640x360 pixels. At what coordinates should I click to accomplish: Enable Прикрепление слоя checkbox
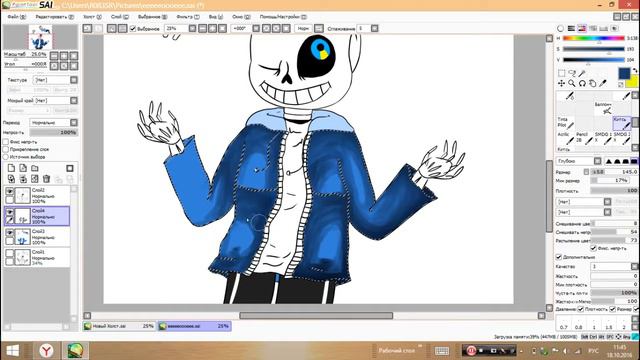[6, 149]
